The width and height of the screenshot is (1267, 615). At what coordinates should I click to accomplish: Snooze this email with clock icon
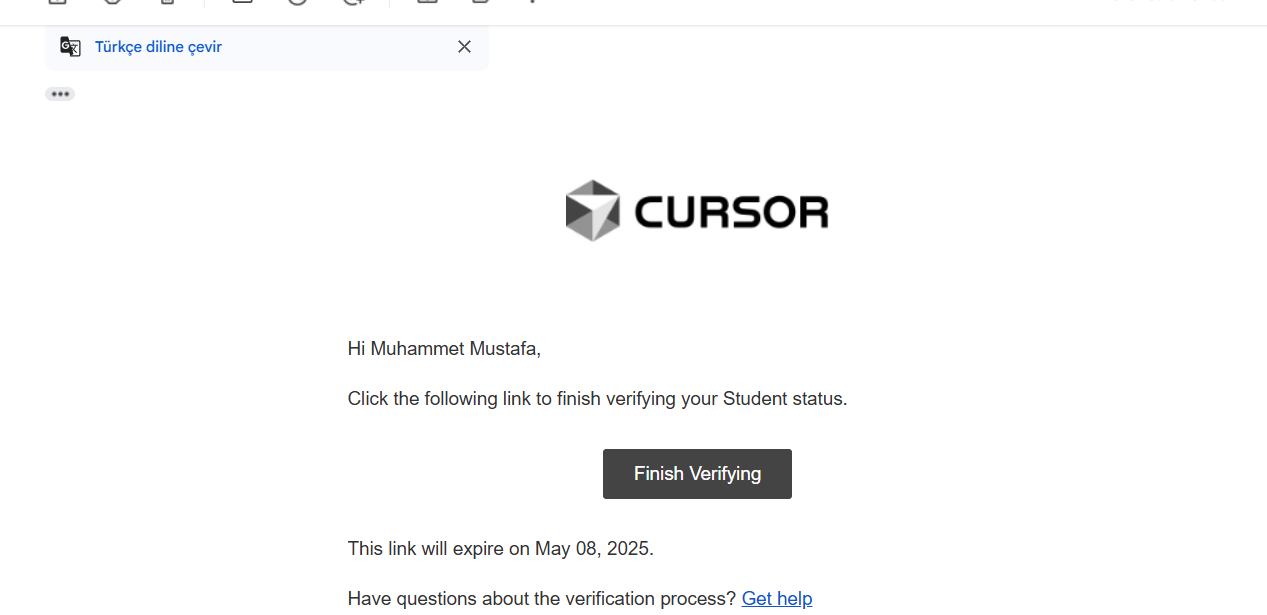point(297,2)
